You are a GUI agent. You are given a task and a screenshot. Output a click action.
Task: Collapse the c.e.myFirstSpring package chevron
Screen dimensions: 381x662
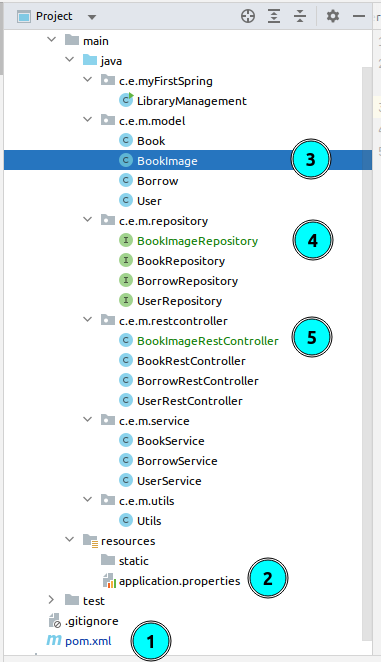click(87, 79)
